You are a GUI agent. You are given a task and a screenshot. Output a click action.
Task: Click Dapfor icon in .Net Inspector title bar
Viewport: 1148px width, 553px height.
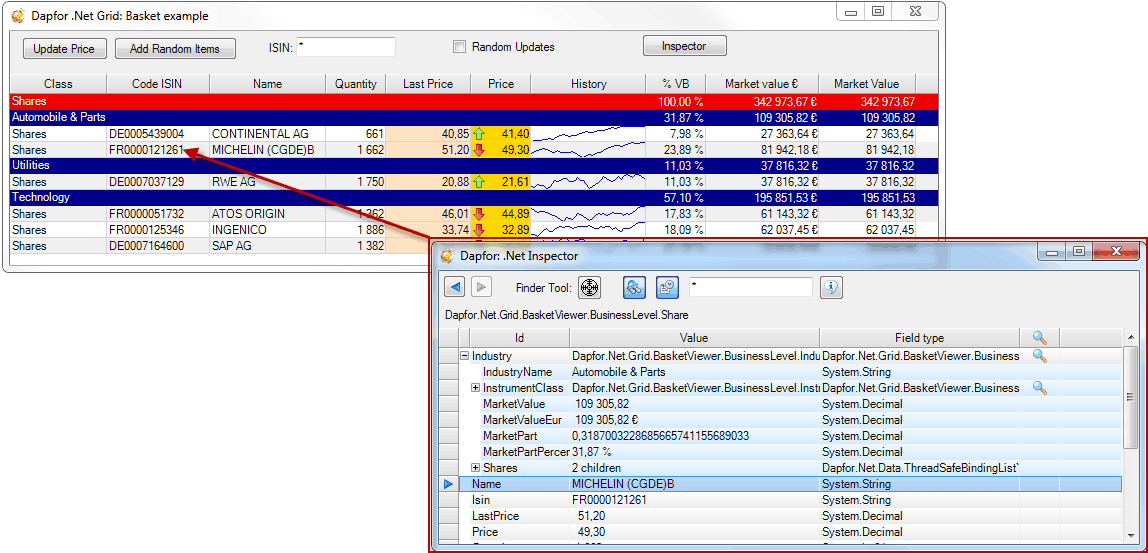(447, 256)
